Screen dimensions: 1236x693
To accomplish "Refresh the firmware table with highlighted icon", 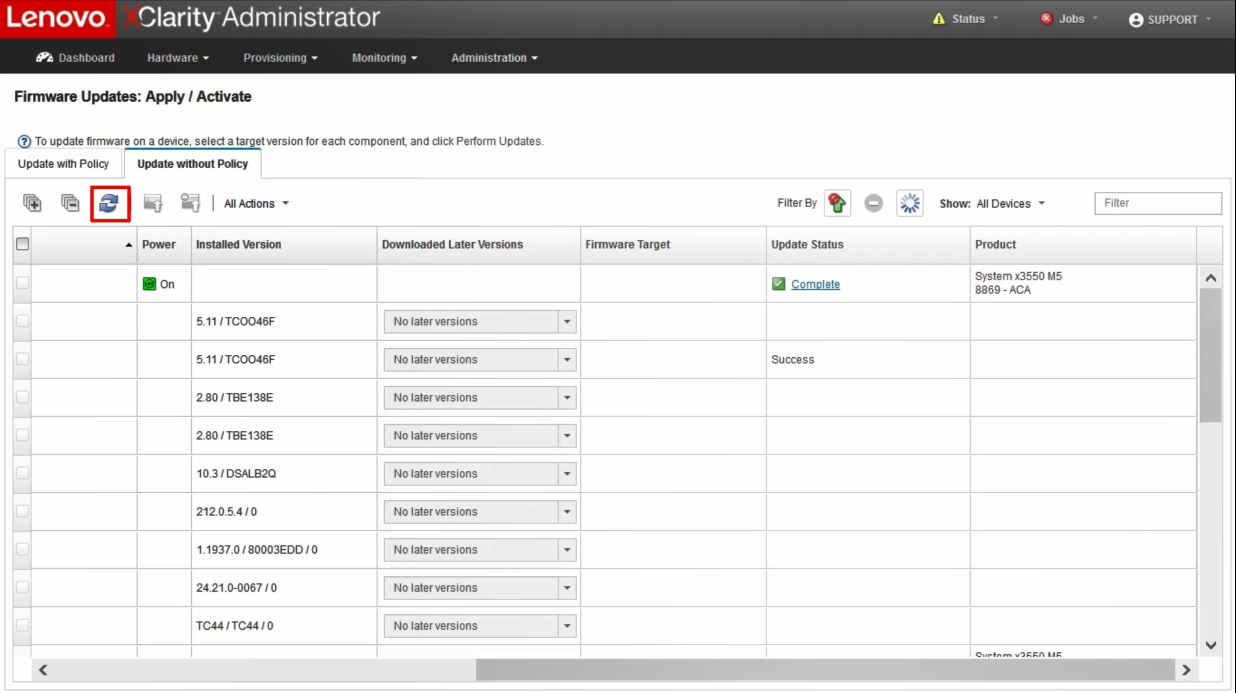I will [109, 203].
